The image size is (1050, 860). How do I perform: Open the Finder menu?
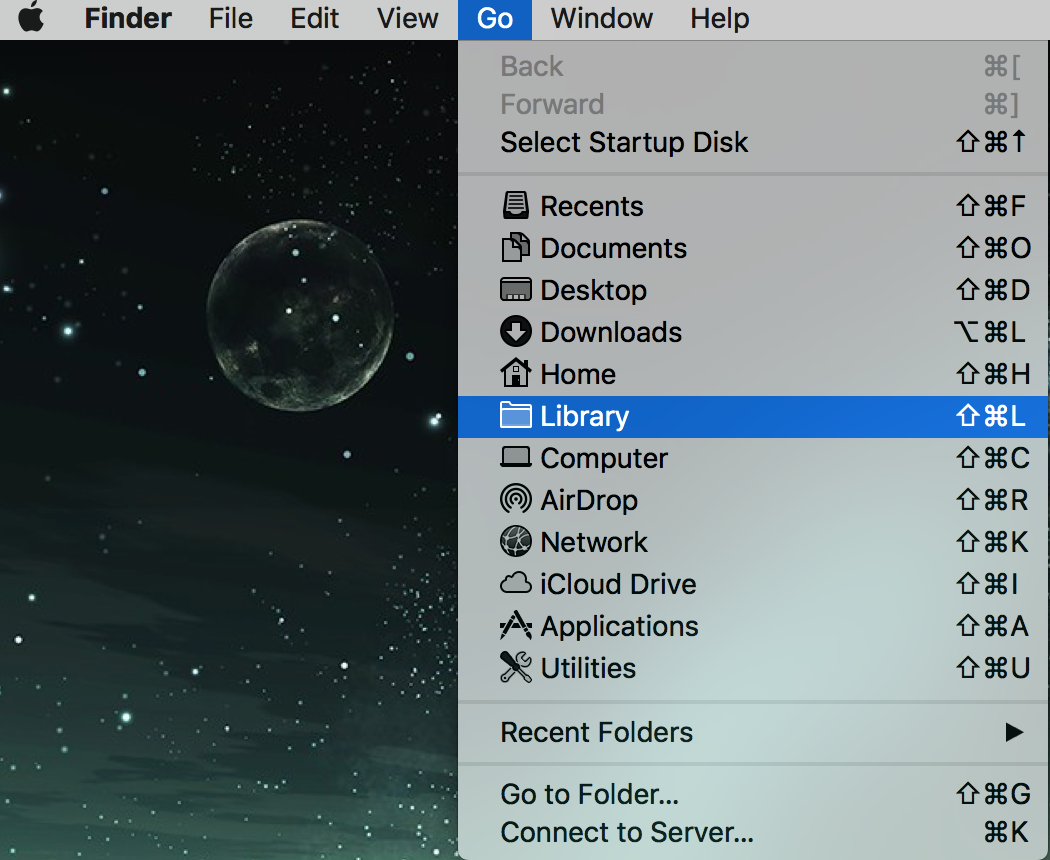click(x=128, y=18)
